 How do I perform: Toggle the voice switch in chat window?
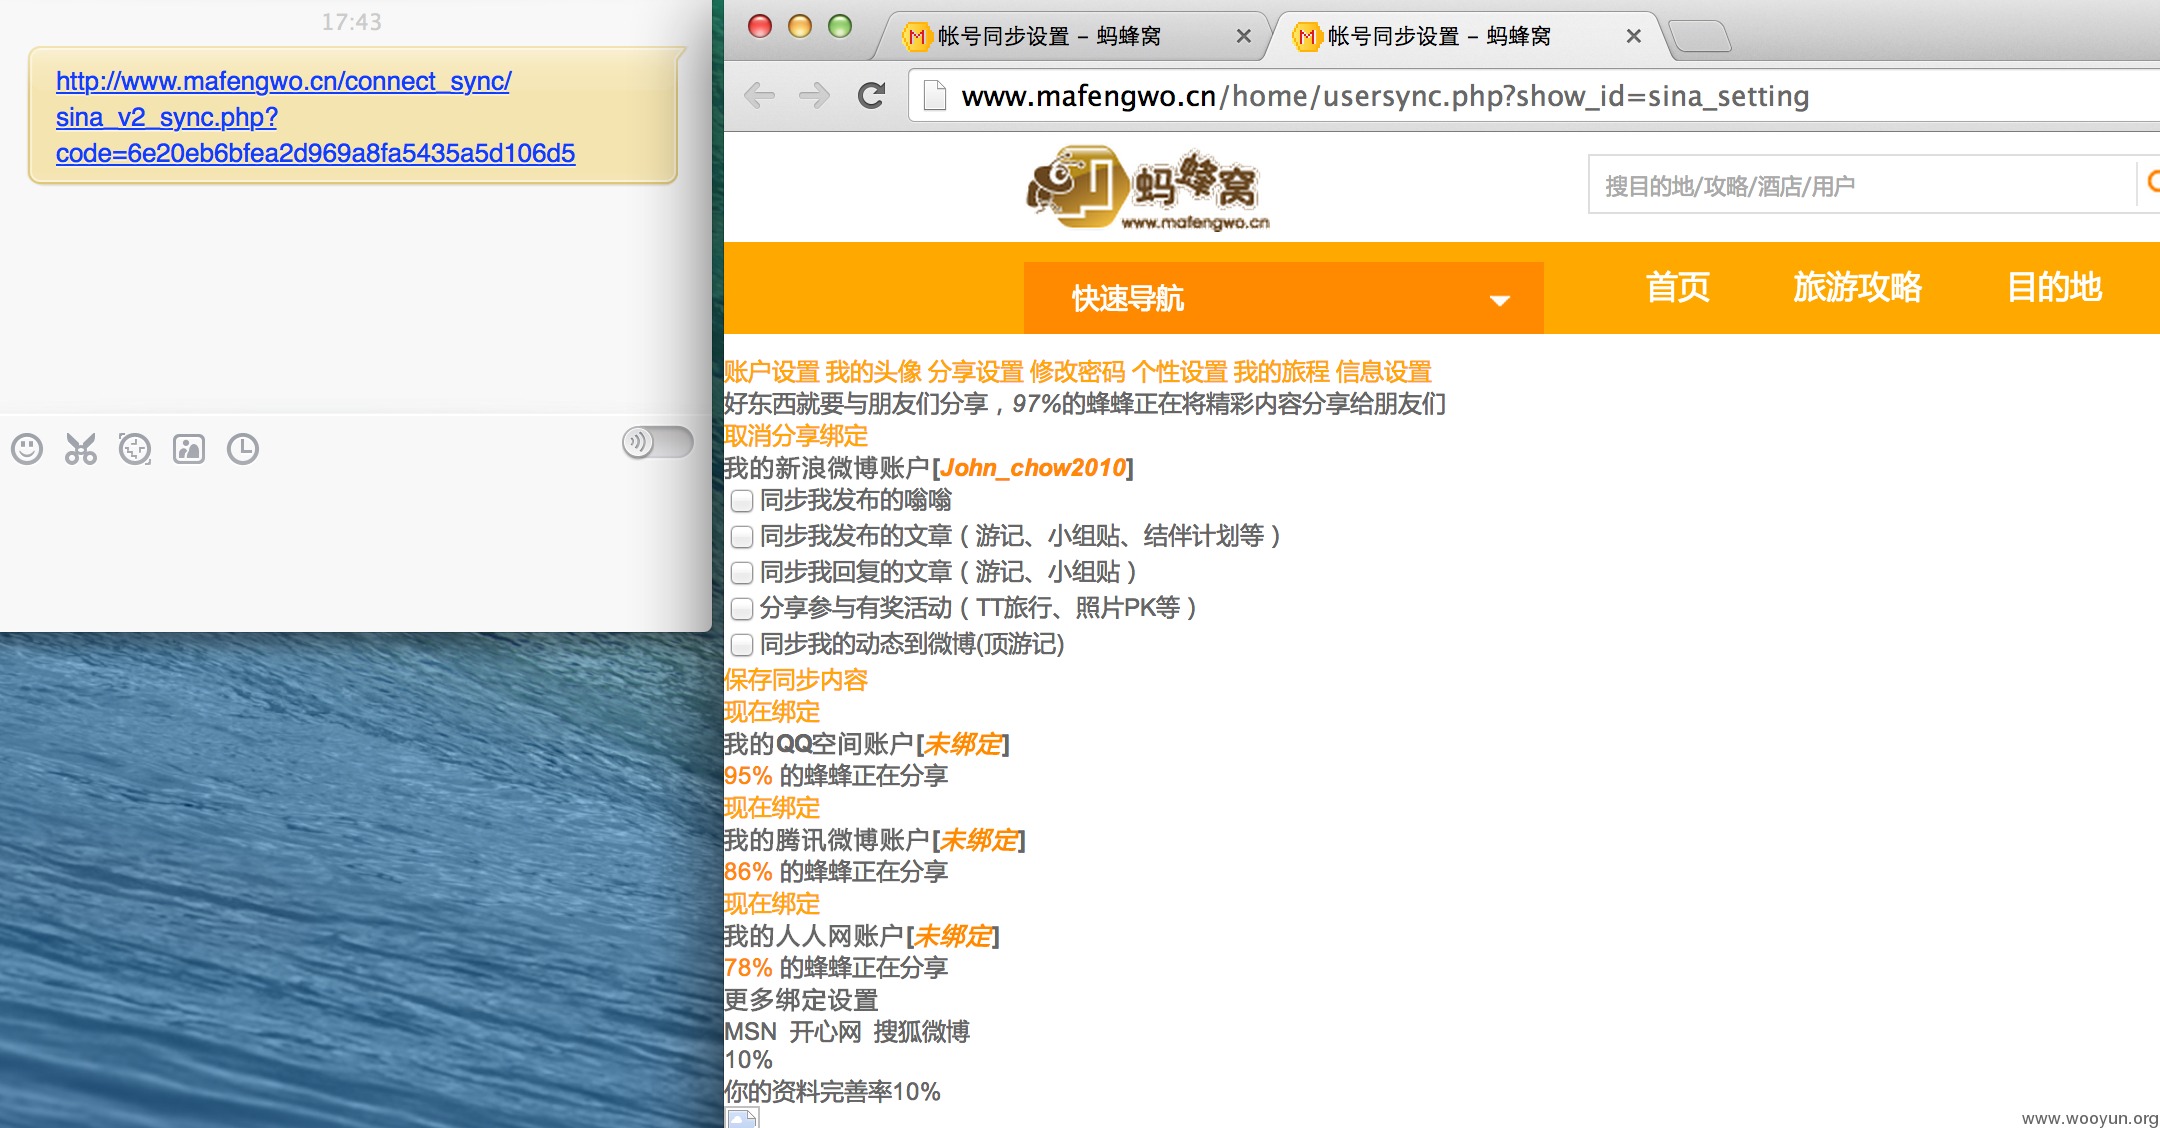[657, 442]
